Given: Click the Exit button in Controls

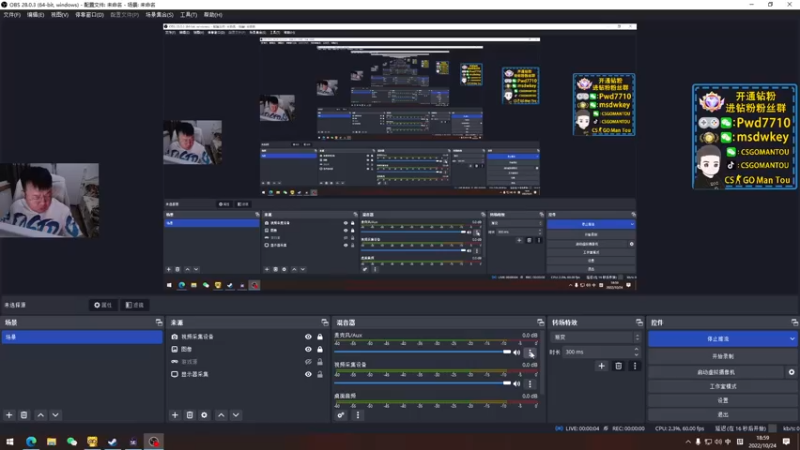Looking at the screenshot, I should point(722,414).
